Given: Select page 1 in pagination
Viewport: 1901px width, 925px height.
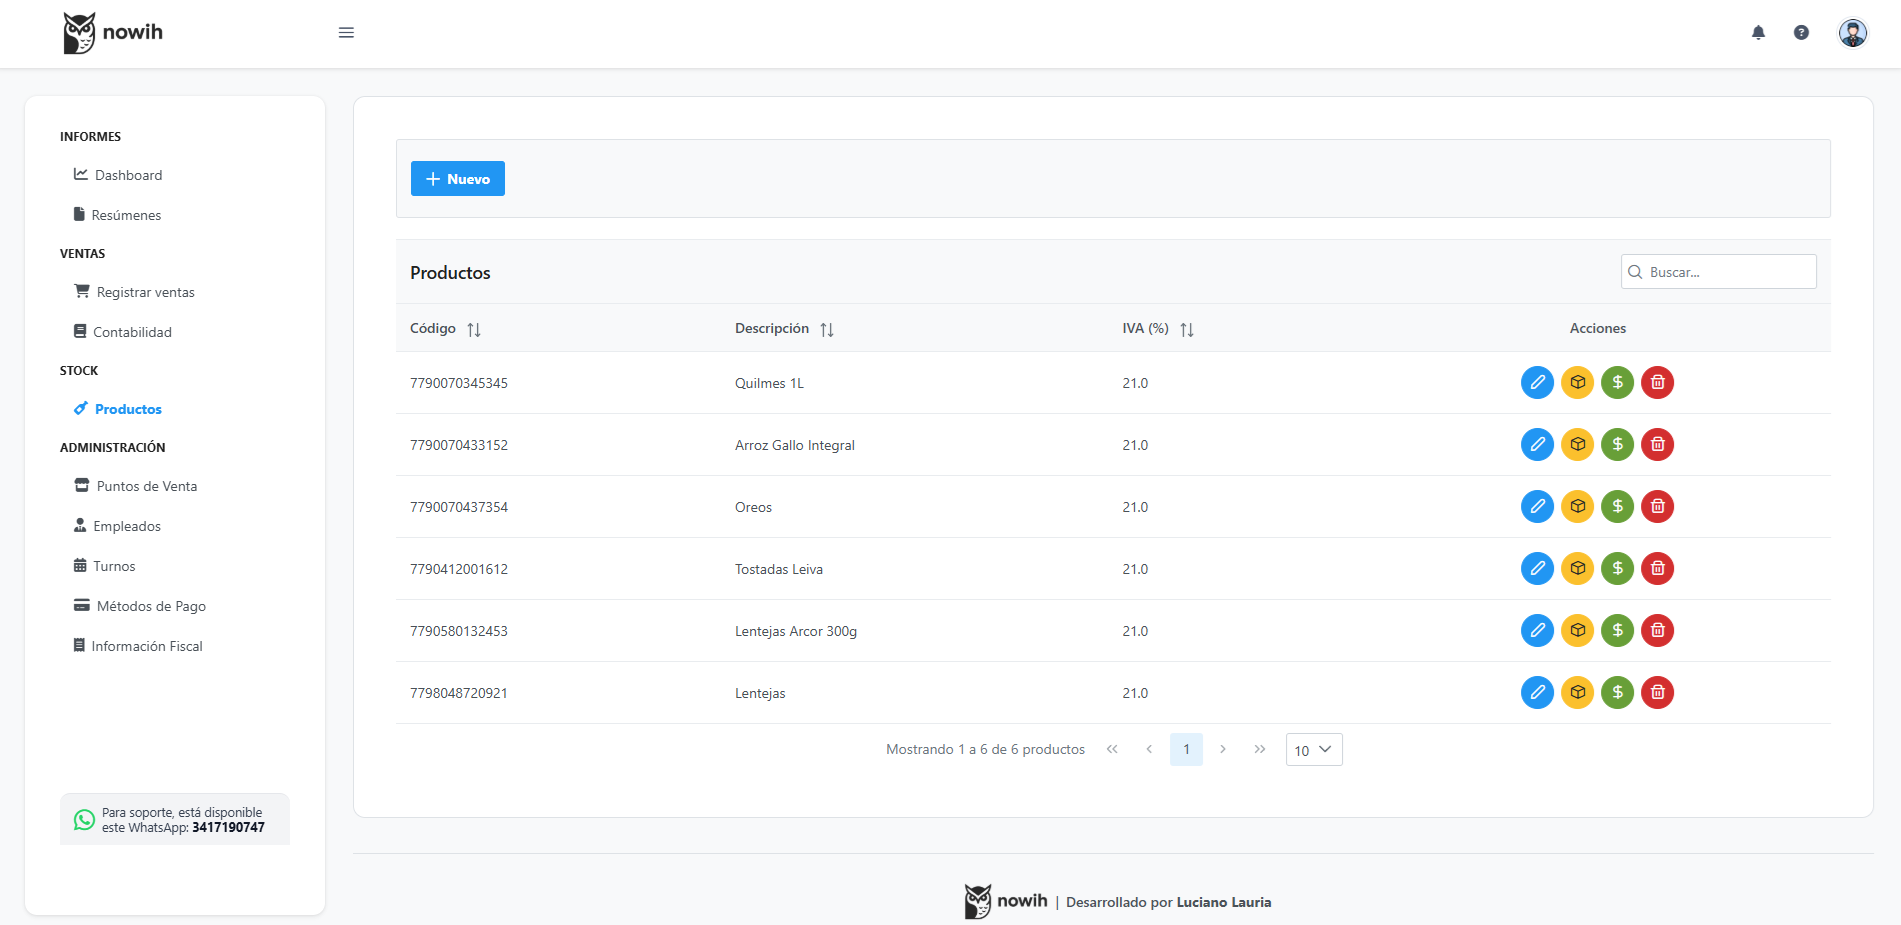Looking at the screenshot, I should pyautogui.click(x=1186, y=749).
